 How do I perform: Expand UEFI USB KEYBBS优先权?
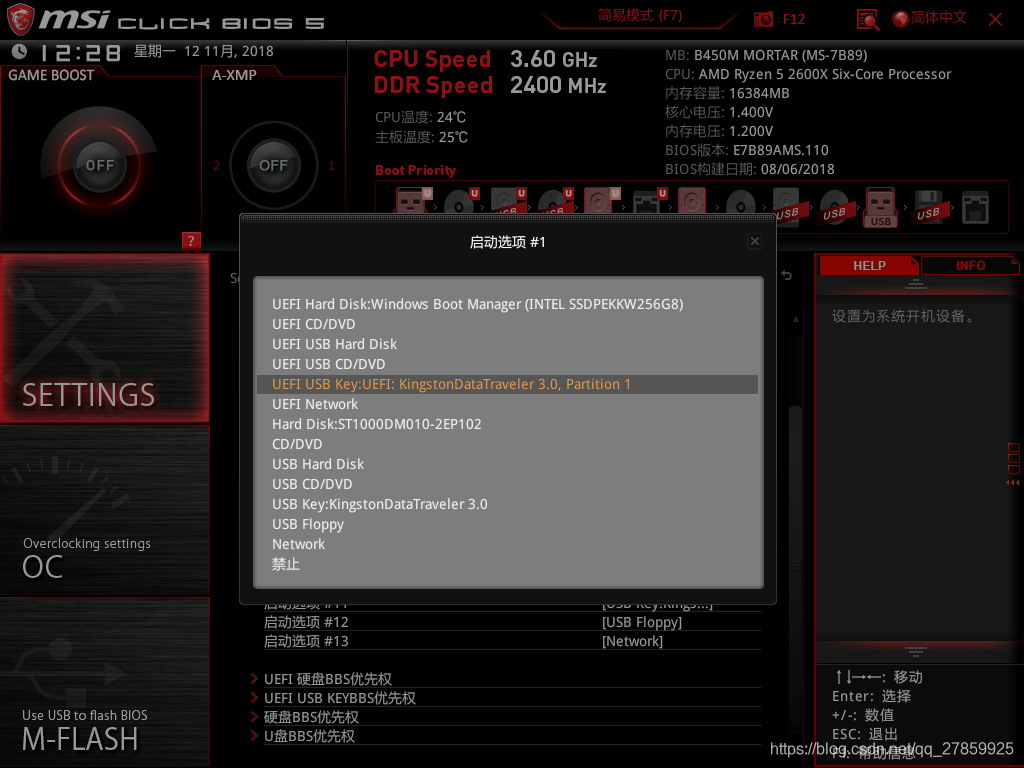[x=505, y=698]
